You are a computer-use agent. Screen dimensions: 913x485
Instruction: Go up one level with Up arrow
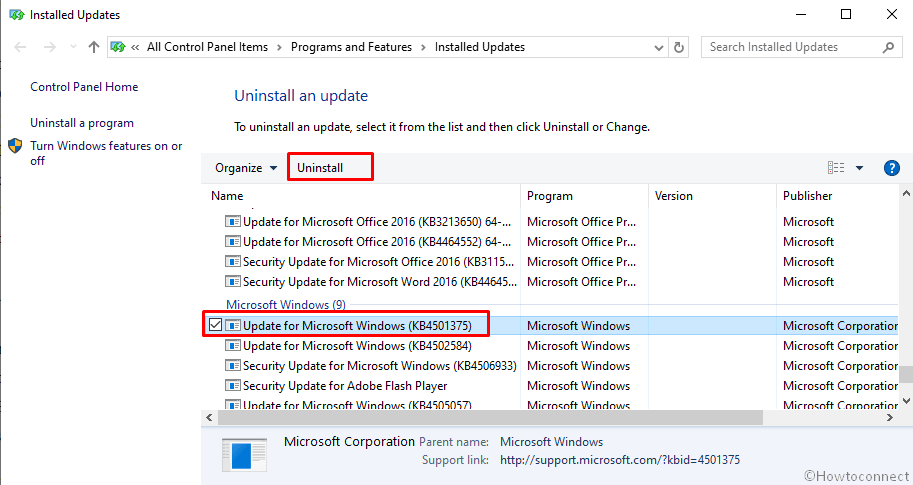point(94,47)
